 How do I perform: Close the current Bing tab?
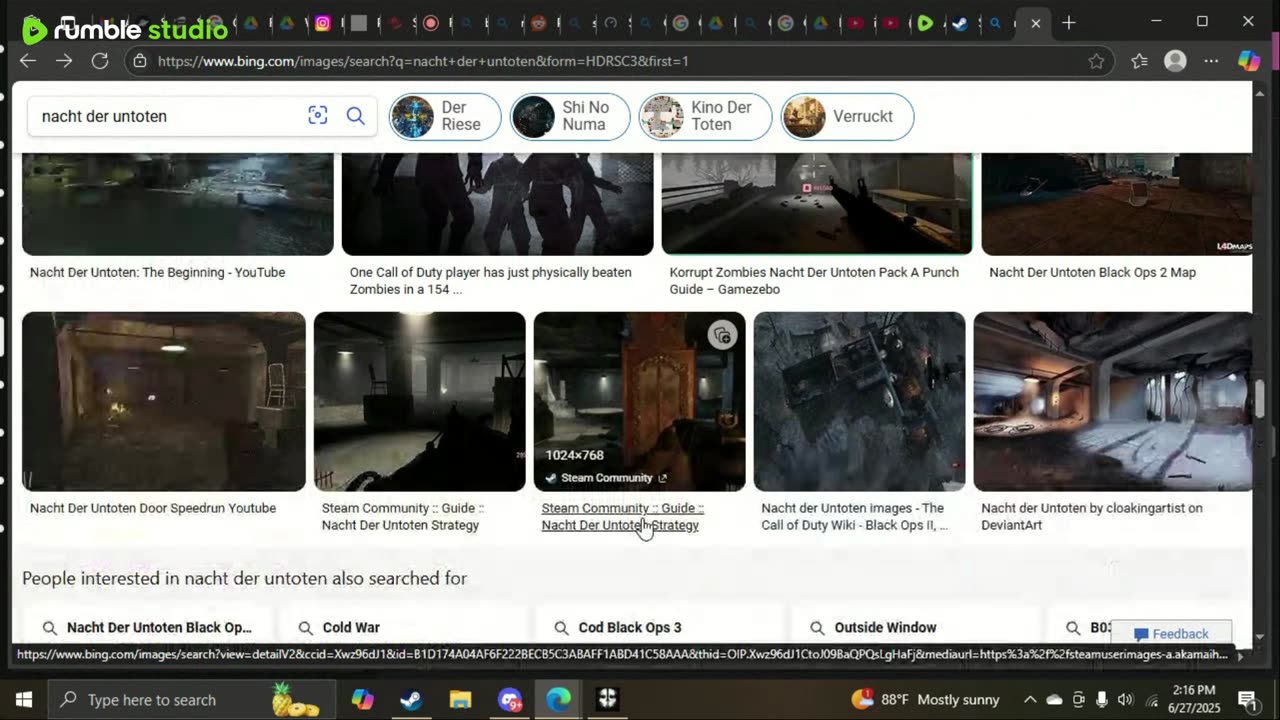click(1036, 23)
